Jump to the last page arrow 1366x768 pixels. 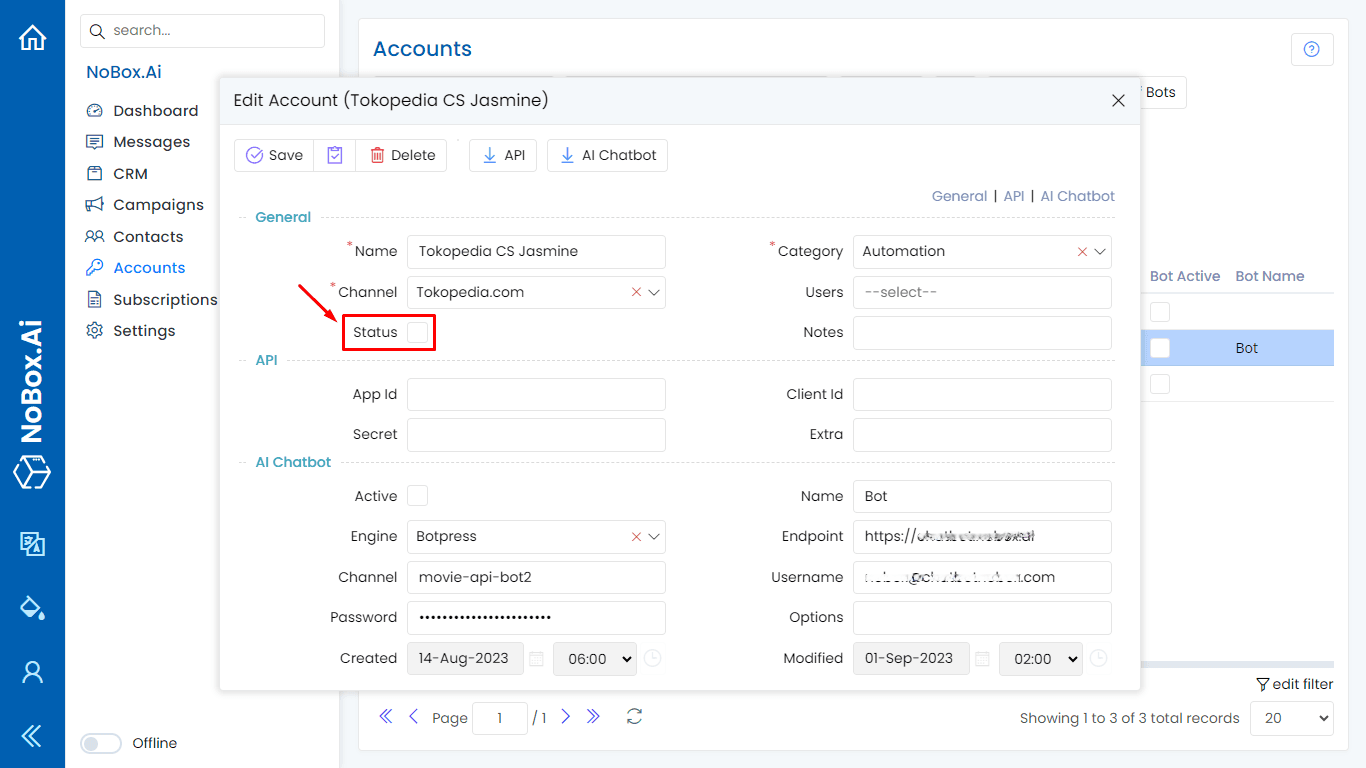593,717
